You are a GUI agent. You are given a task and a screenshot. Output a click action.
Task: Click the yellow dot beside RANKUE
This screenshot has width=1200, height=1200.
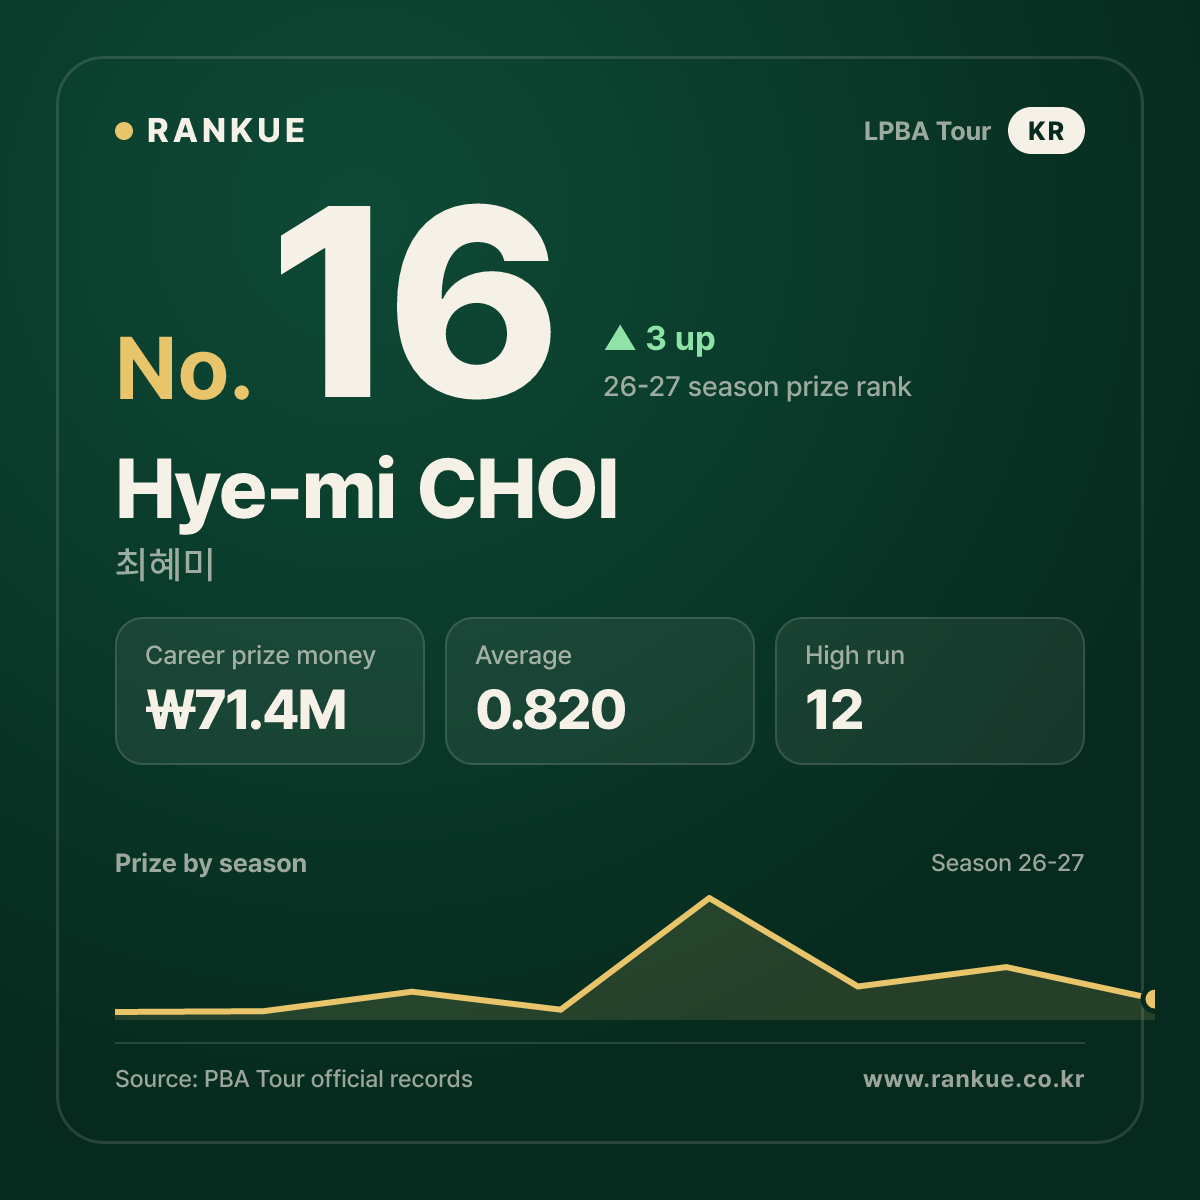124,131
